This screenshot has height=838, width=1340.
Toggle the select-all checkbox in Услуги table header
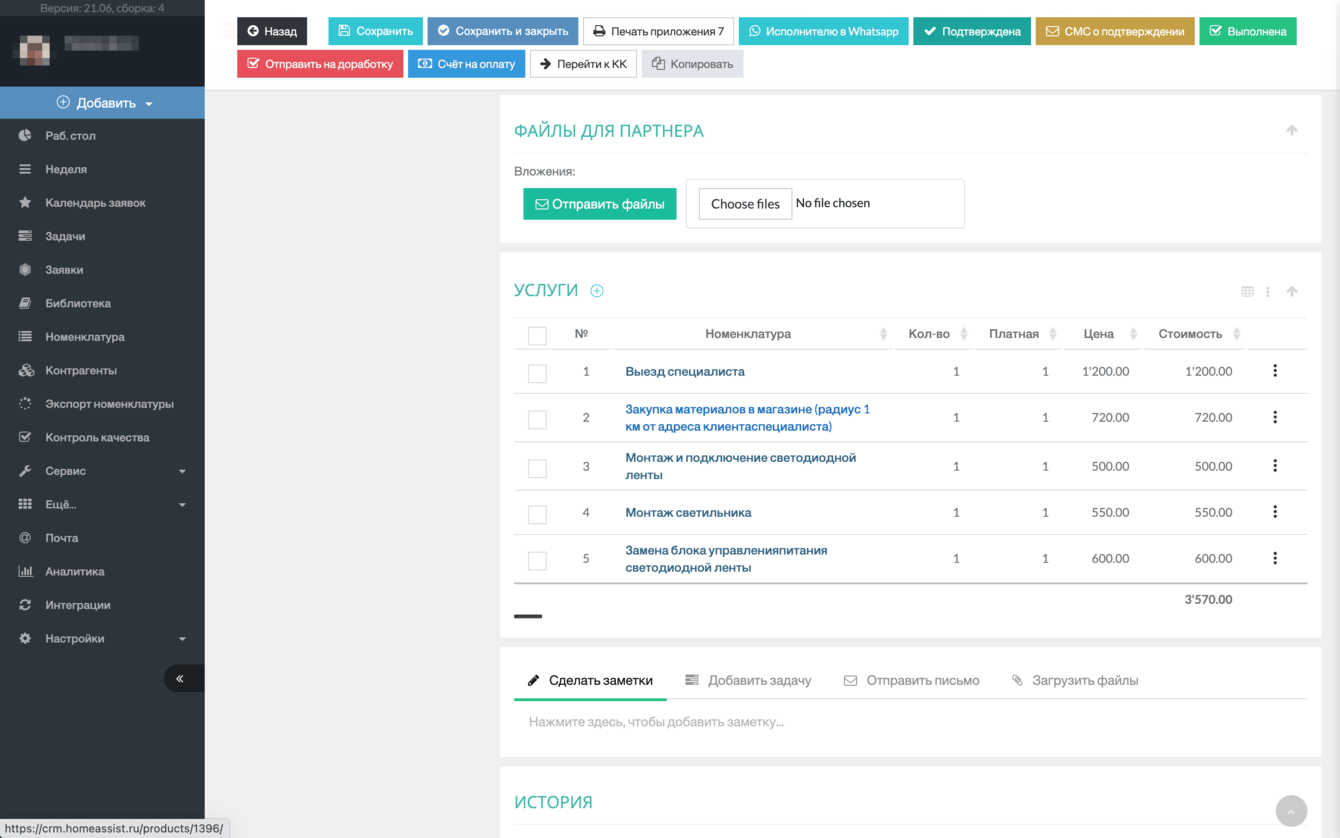tap(537, 336)
